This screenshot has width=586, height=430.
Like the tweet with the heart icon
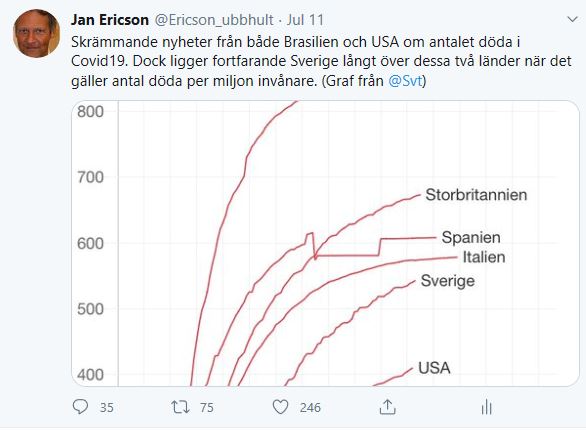click(280, 407)
